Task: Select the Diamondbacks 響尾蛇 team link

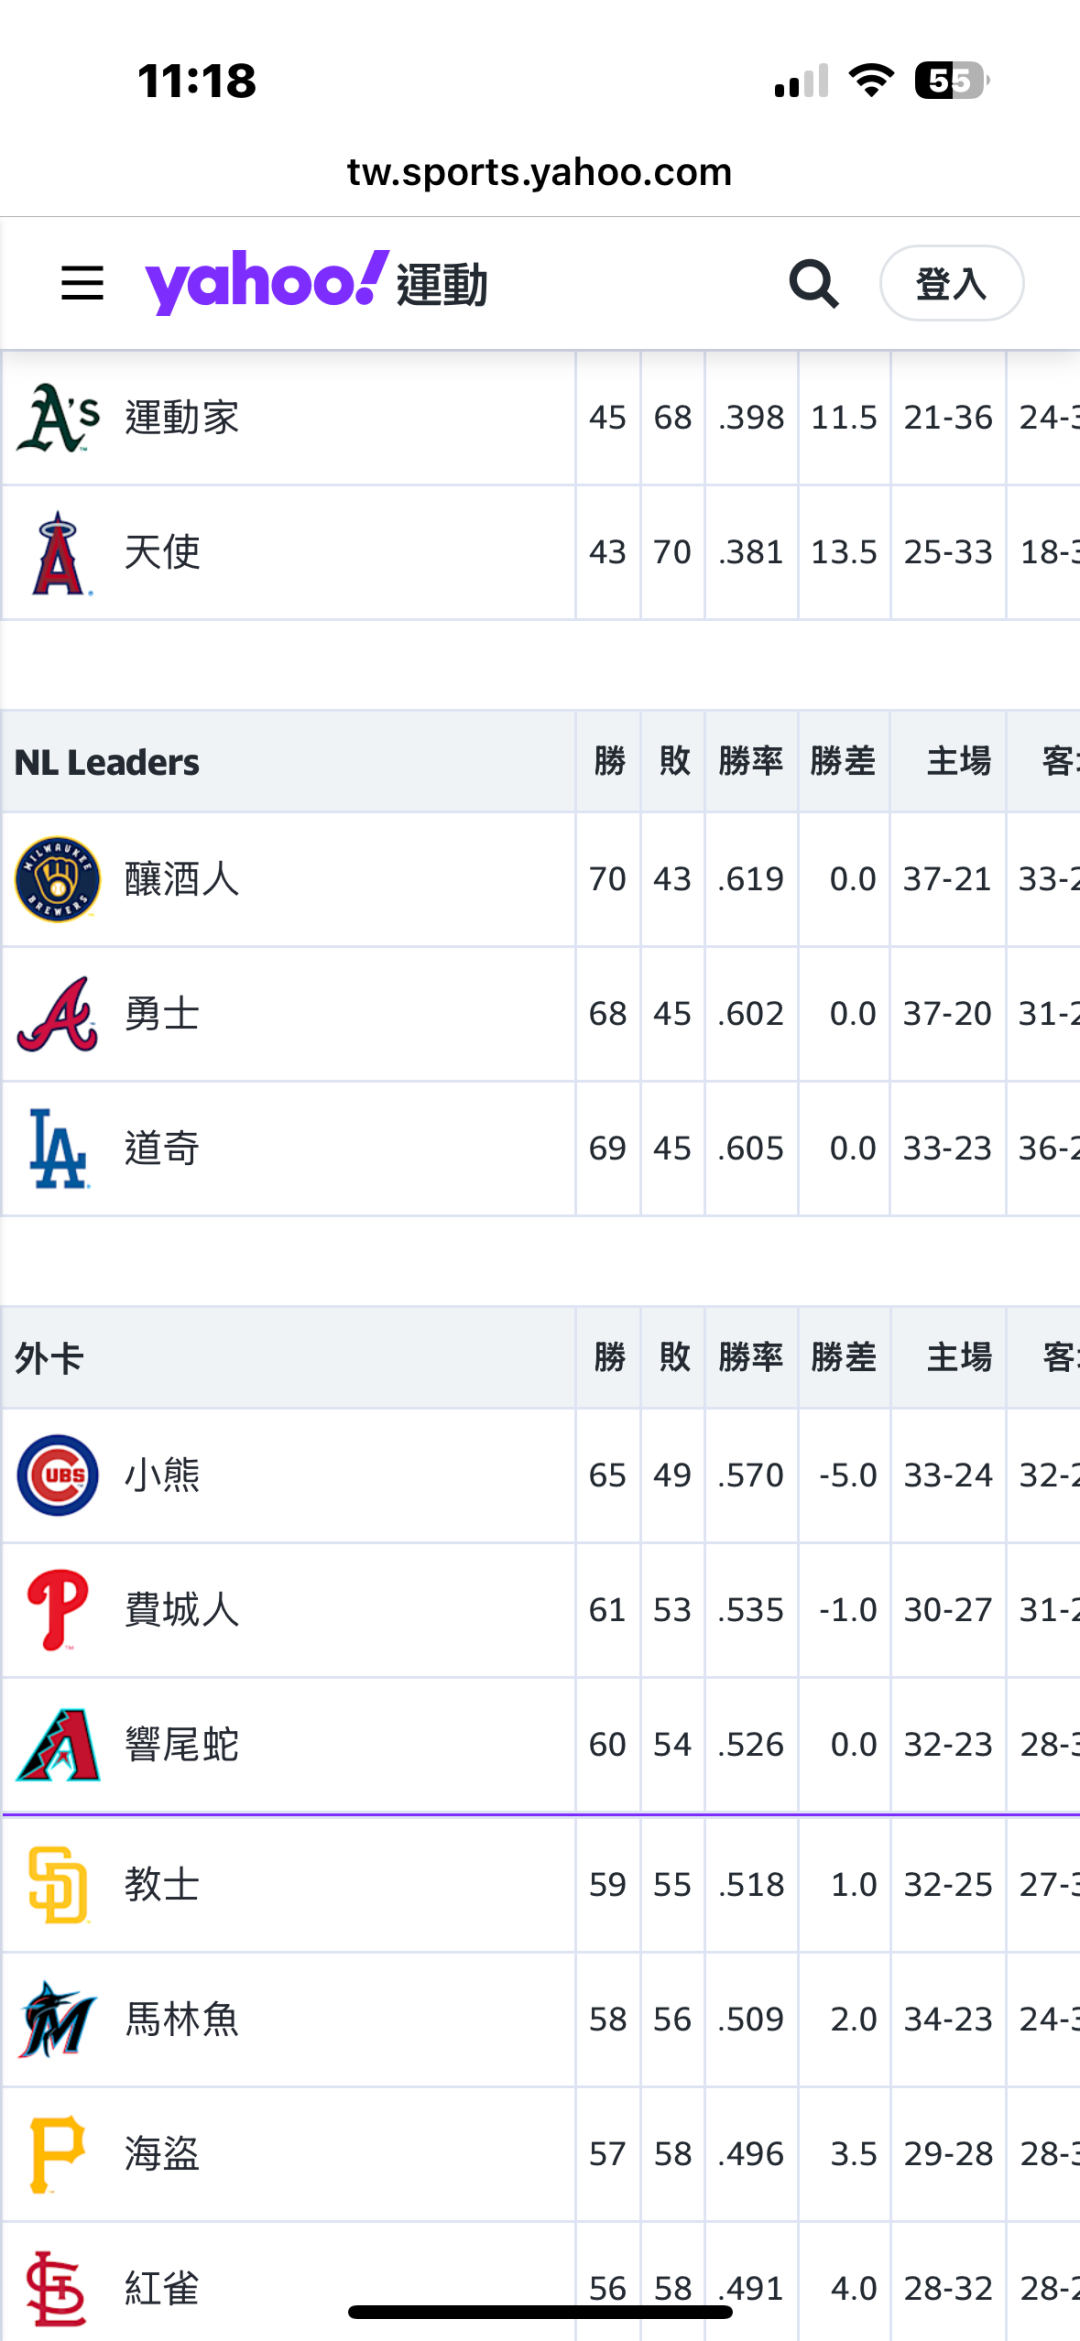Action: [182, 1745]
